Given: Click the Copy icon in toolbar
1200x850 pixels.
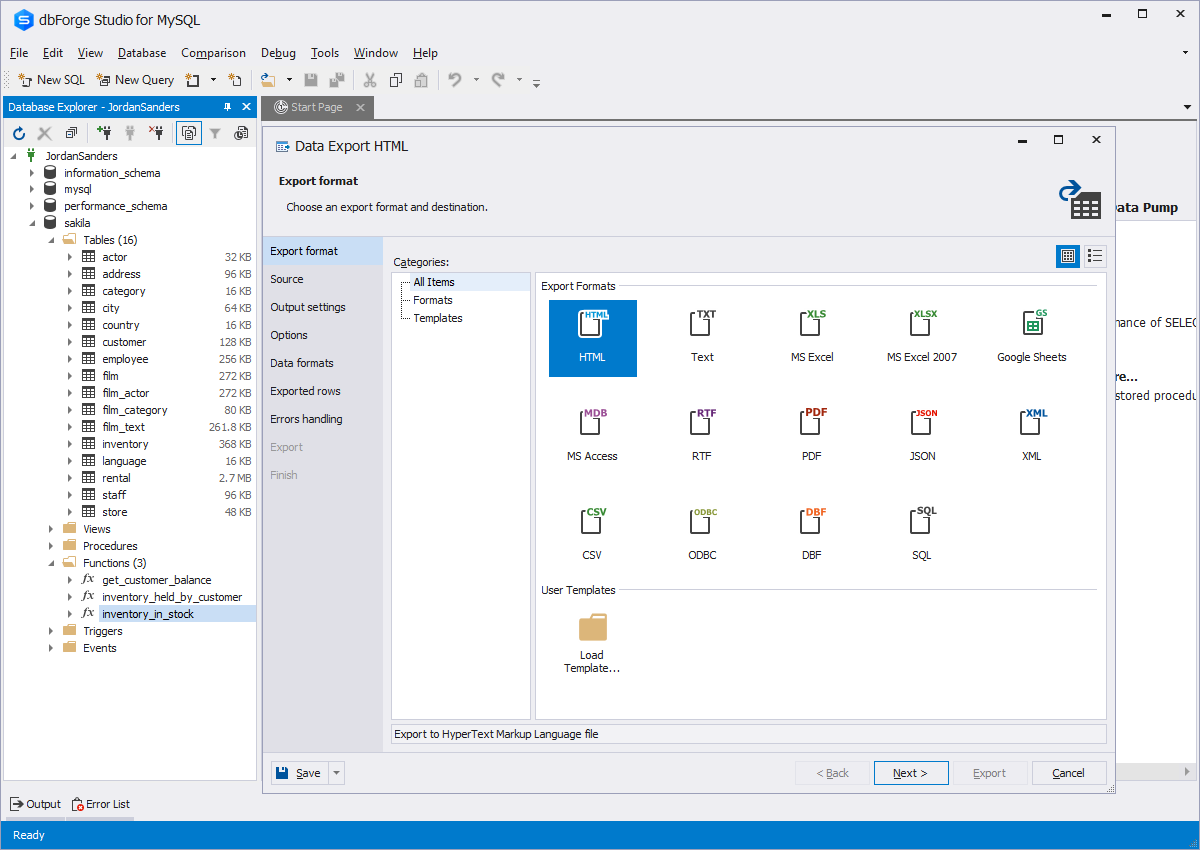Looking at the screenshot, I should pyautogui.click(x=396, y=80).
